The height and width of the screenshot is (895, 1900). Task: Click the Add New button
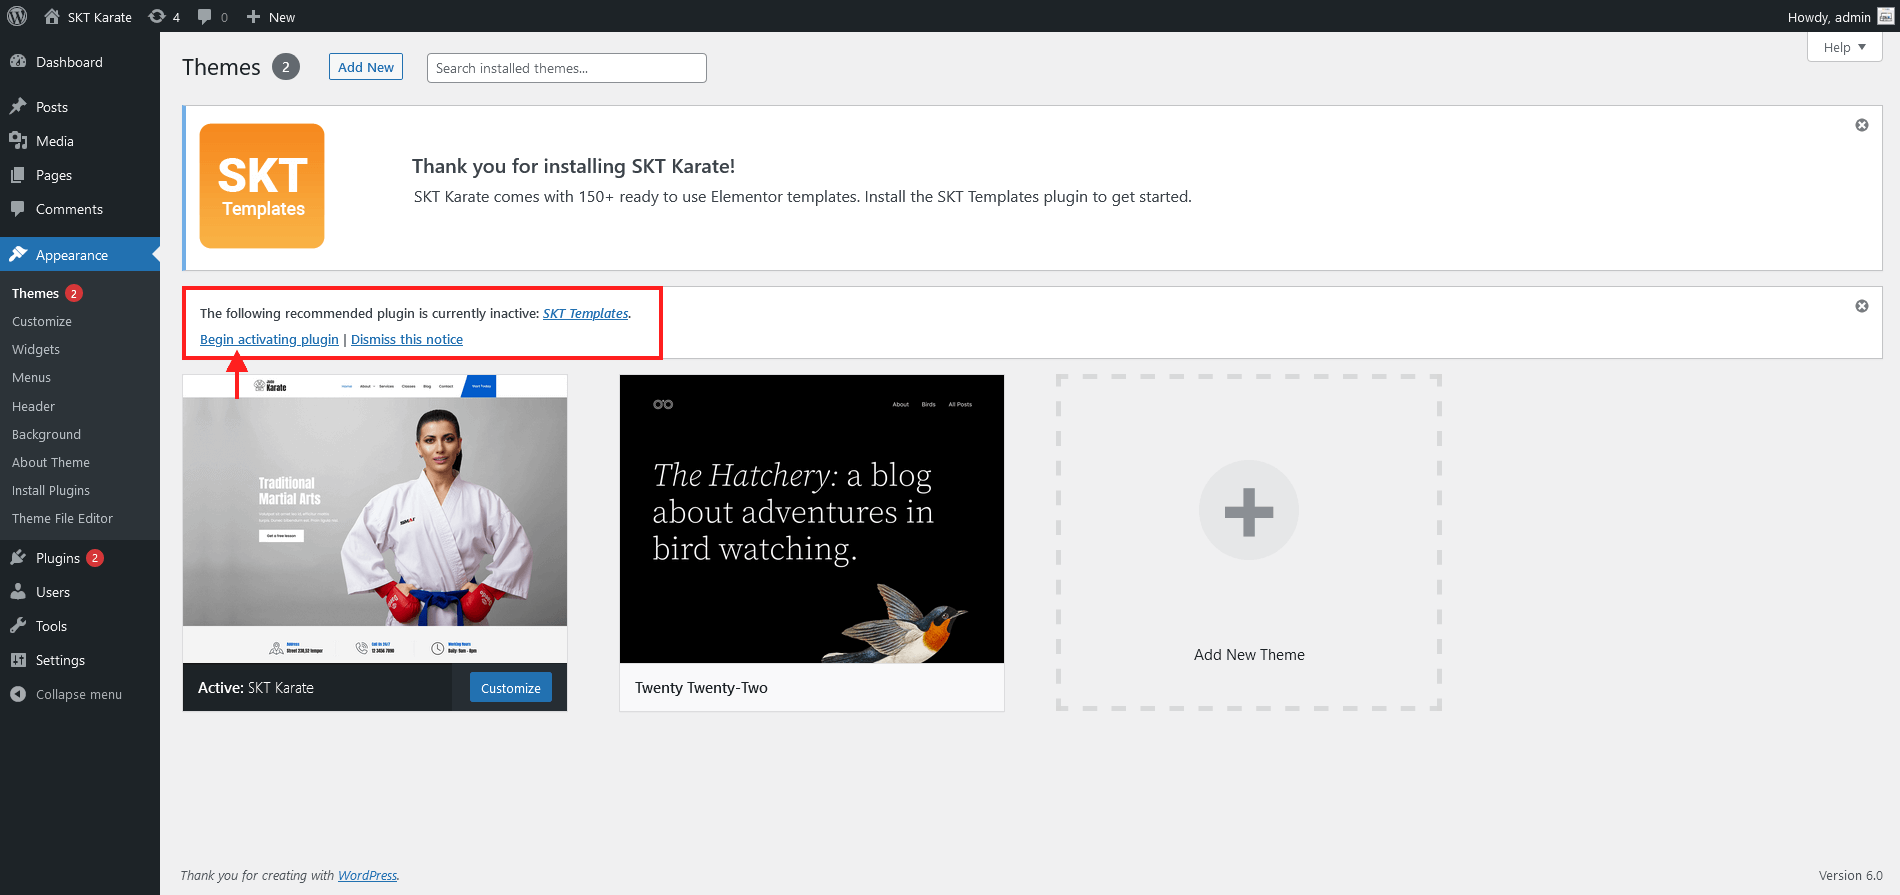pos(366,67)
